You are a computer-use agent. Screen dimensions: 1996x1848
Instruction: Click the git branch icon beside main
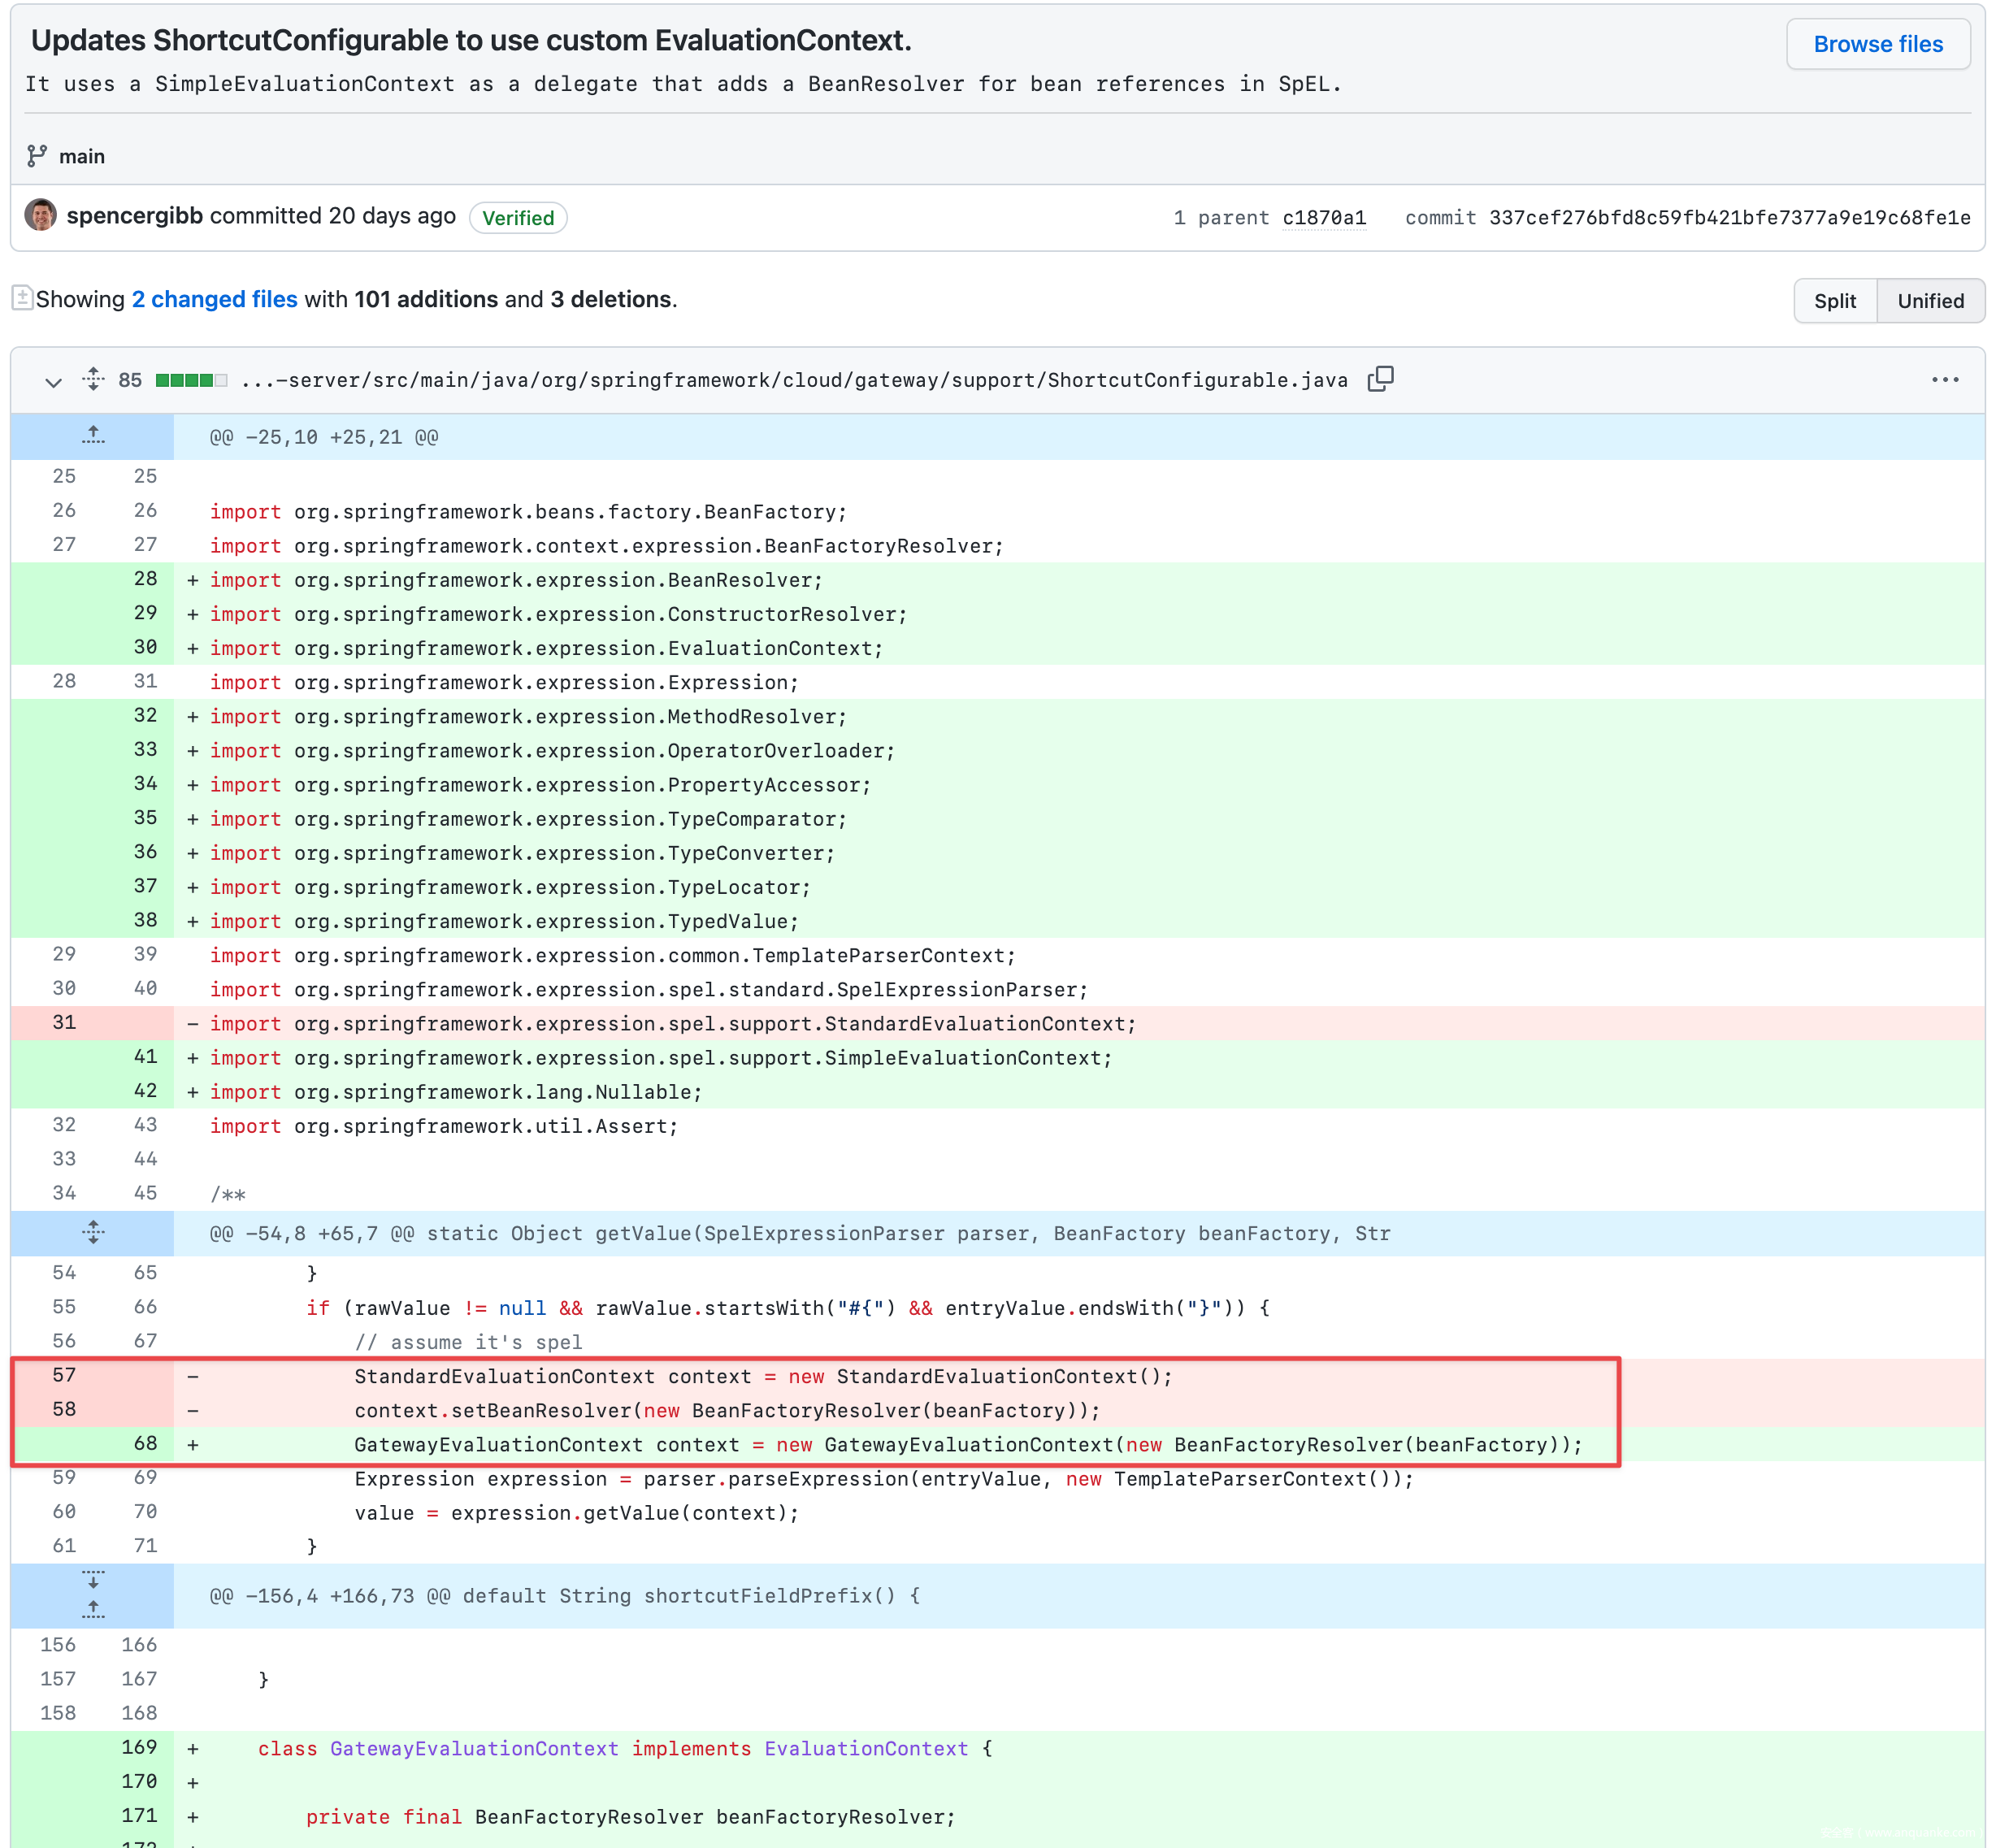point(37,156)
